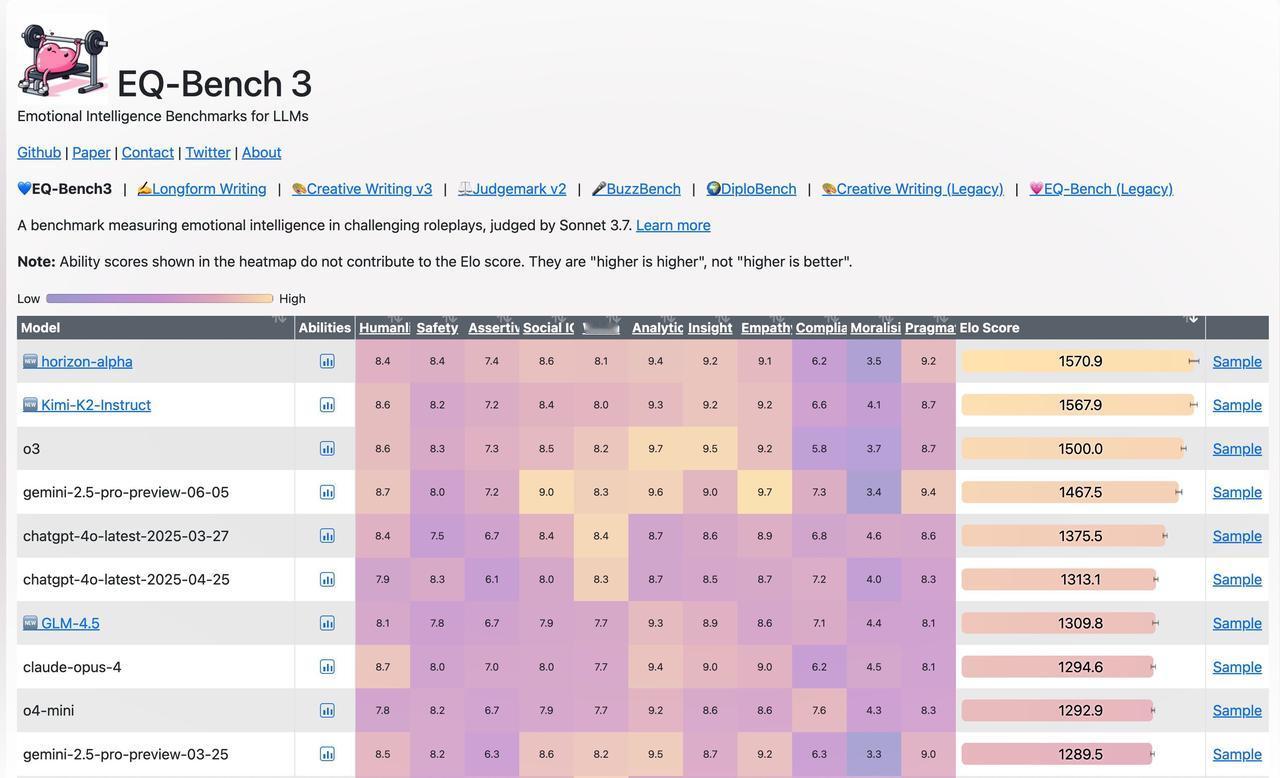The width and height of the screenshot is (1280, 778).
Task: Open the About link
Action: pos(261,152)
